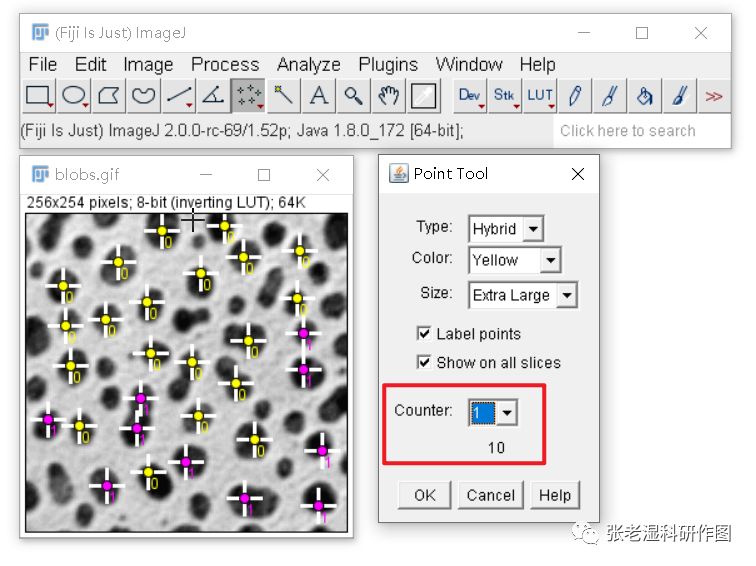Open the Image menu

[148, 65]
